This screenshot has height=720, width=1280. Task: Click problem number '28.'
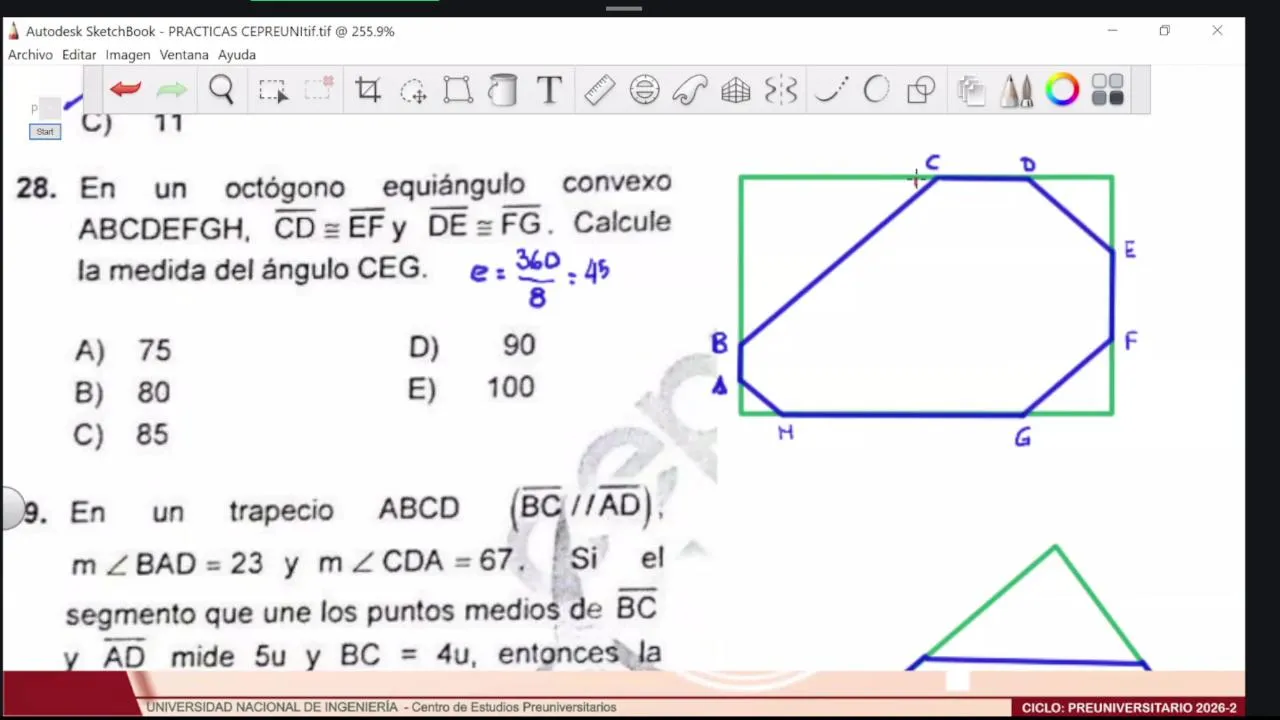tap(37, 188)
